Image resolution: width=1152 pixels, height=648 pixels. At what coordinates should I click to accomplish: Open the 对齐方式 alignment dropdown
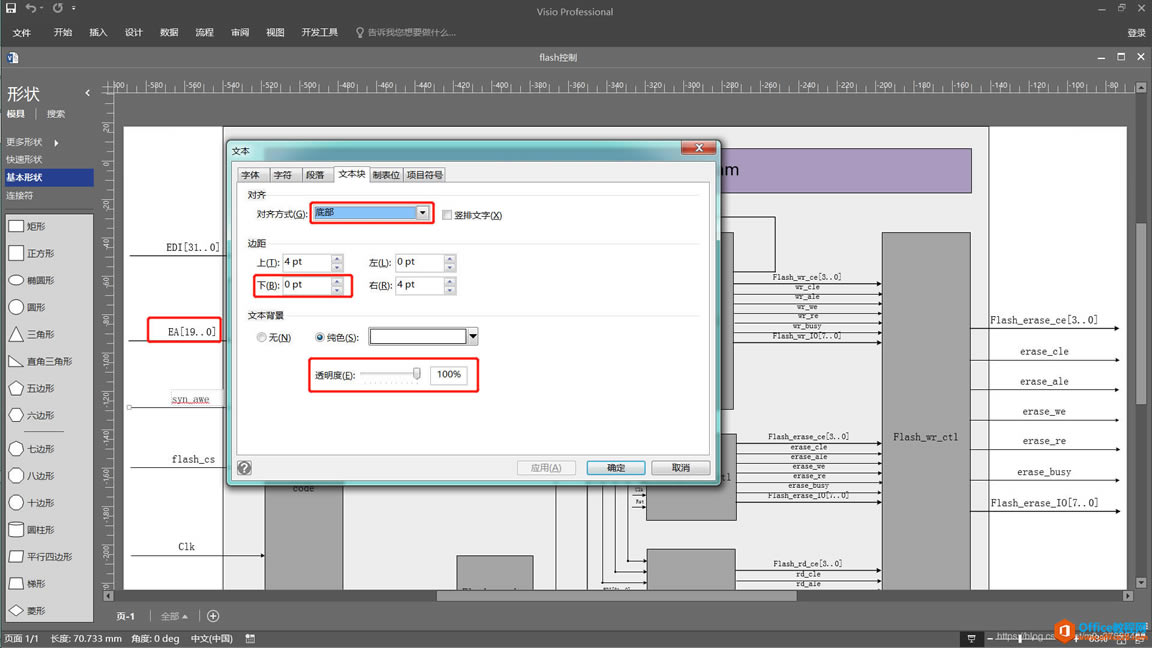coord(422,213)
